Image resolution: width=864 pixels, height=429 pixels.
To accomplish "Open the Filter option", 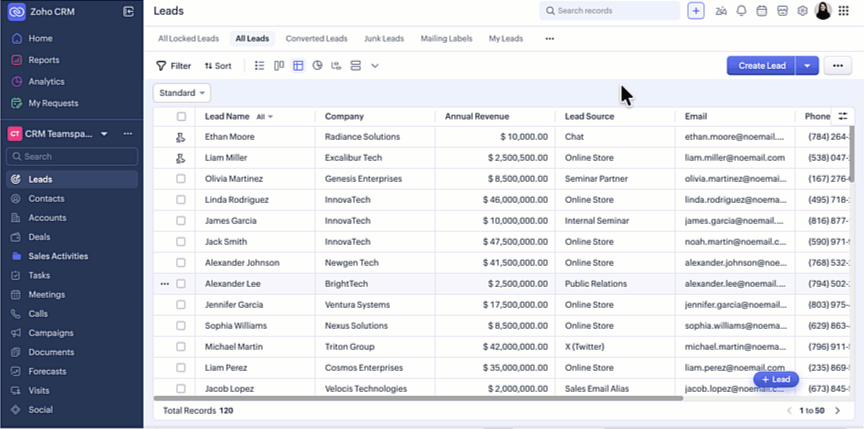I will tap(173, 66).
